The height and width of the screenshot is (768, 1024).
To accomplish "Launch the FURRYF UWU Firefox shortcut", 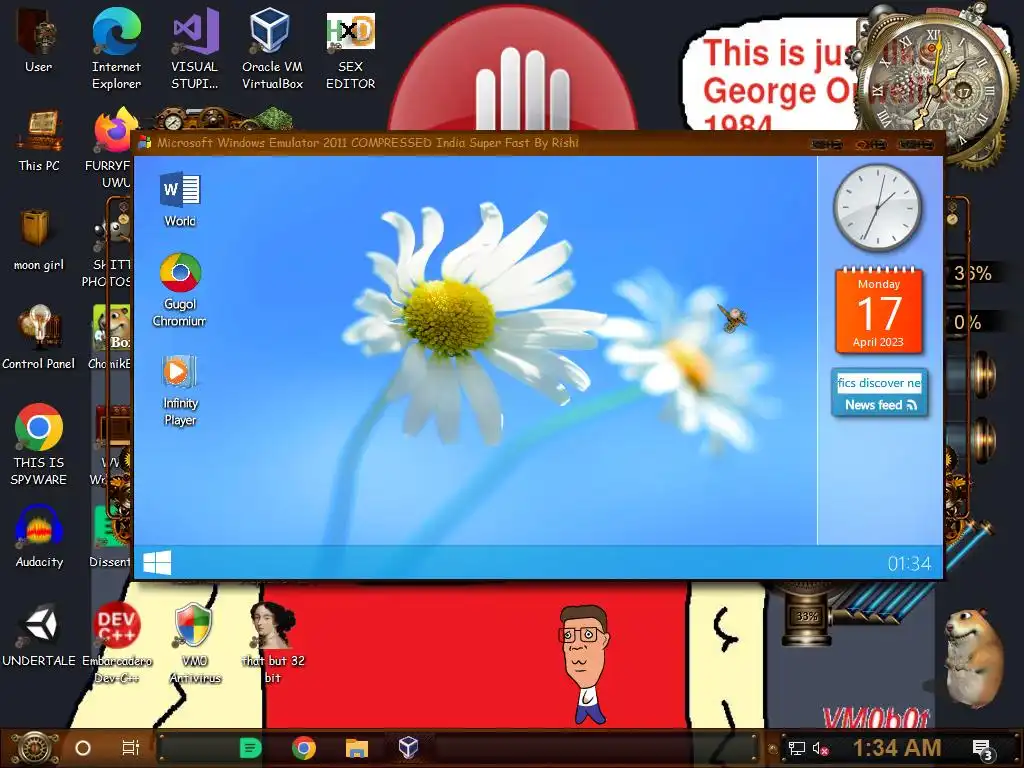I will coord(112,148).
